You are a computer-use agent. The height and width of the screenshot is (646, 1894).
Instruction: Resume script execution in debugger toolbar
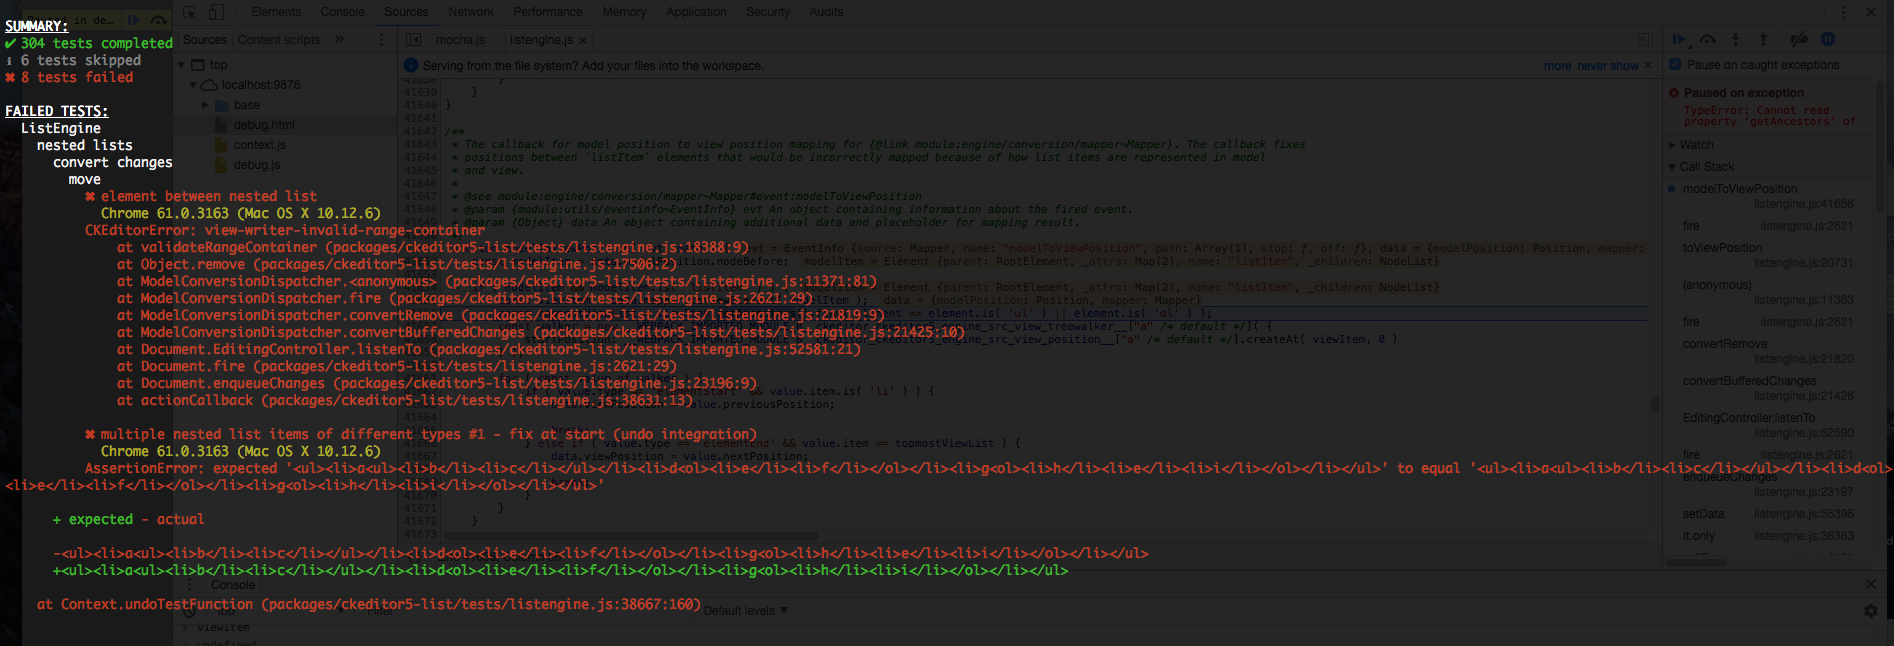1679,39
